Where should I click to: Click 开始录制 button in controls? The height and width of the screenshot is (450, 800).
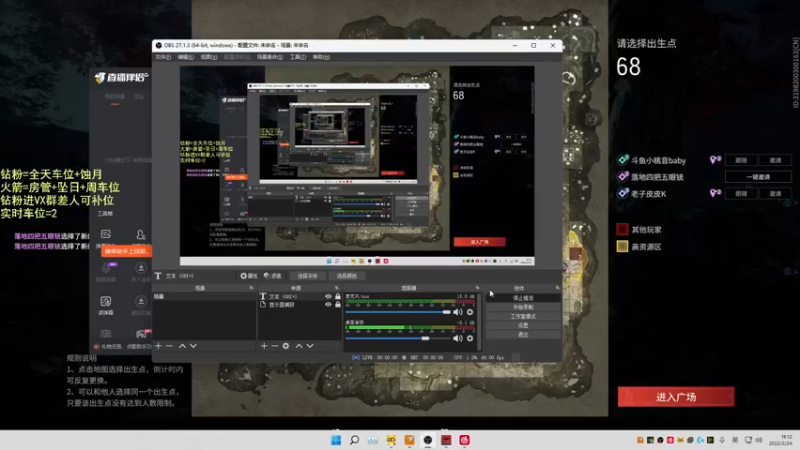point(523,307)
